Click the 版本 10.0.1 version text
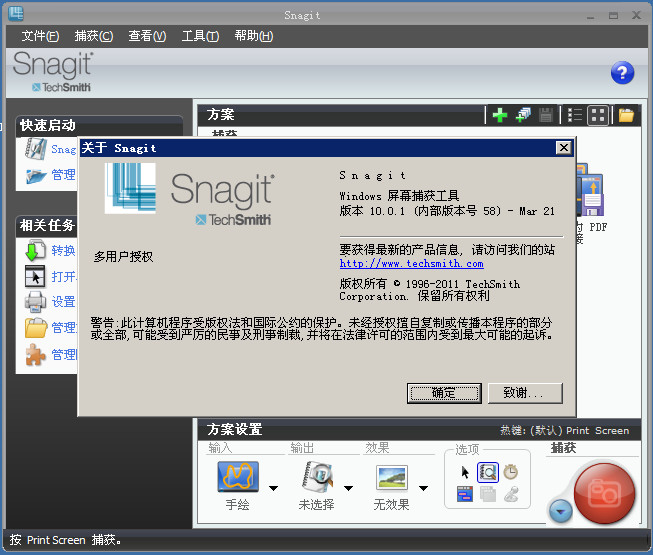Screen dimensions: 653x555 pyautogui.click(x=447, y=211)
